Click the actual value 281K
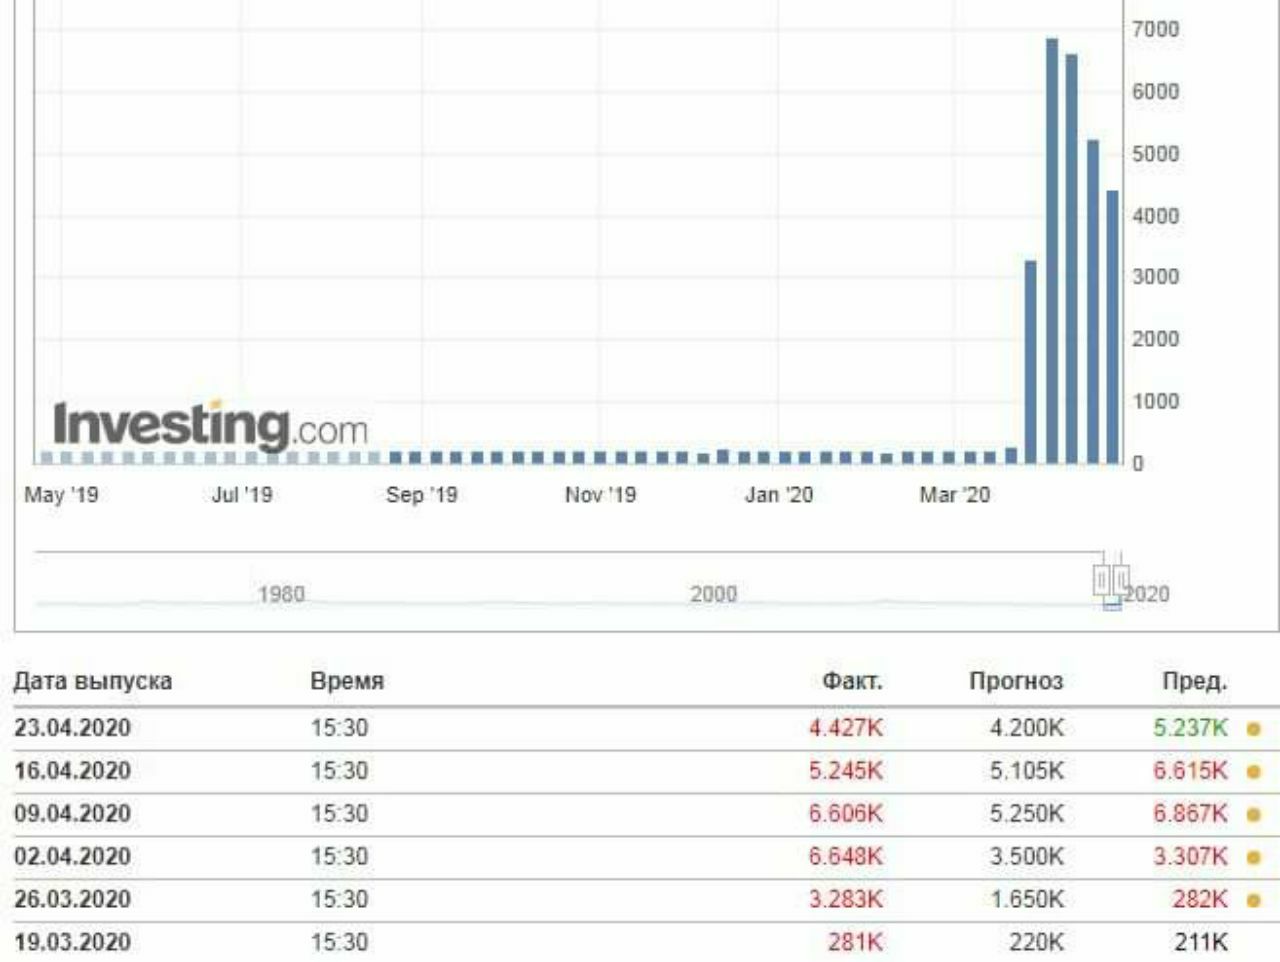The width and height of the screenshot is (1280, 962). pyautogui.click(x=856, y=943)
